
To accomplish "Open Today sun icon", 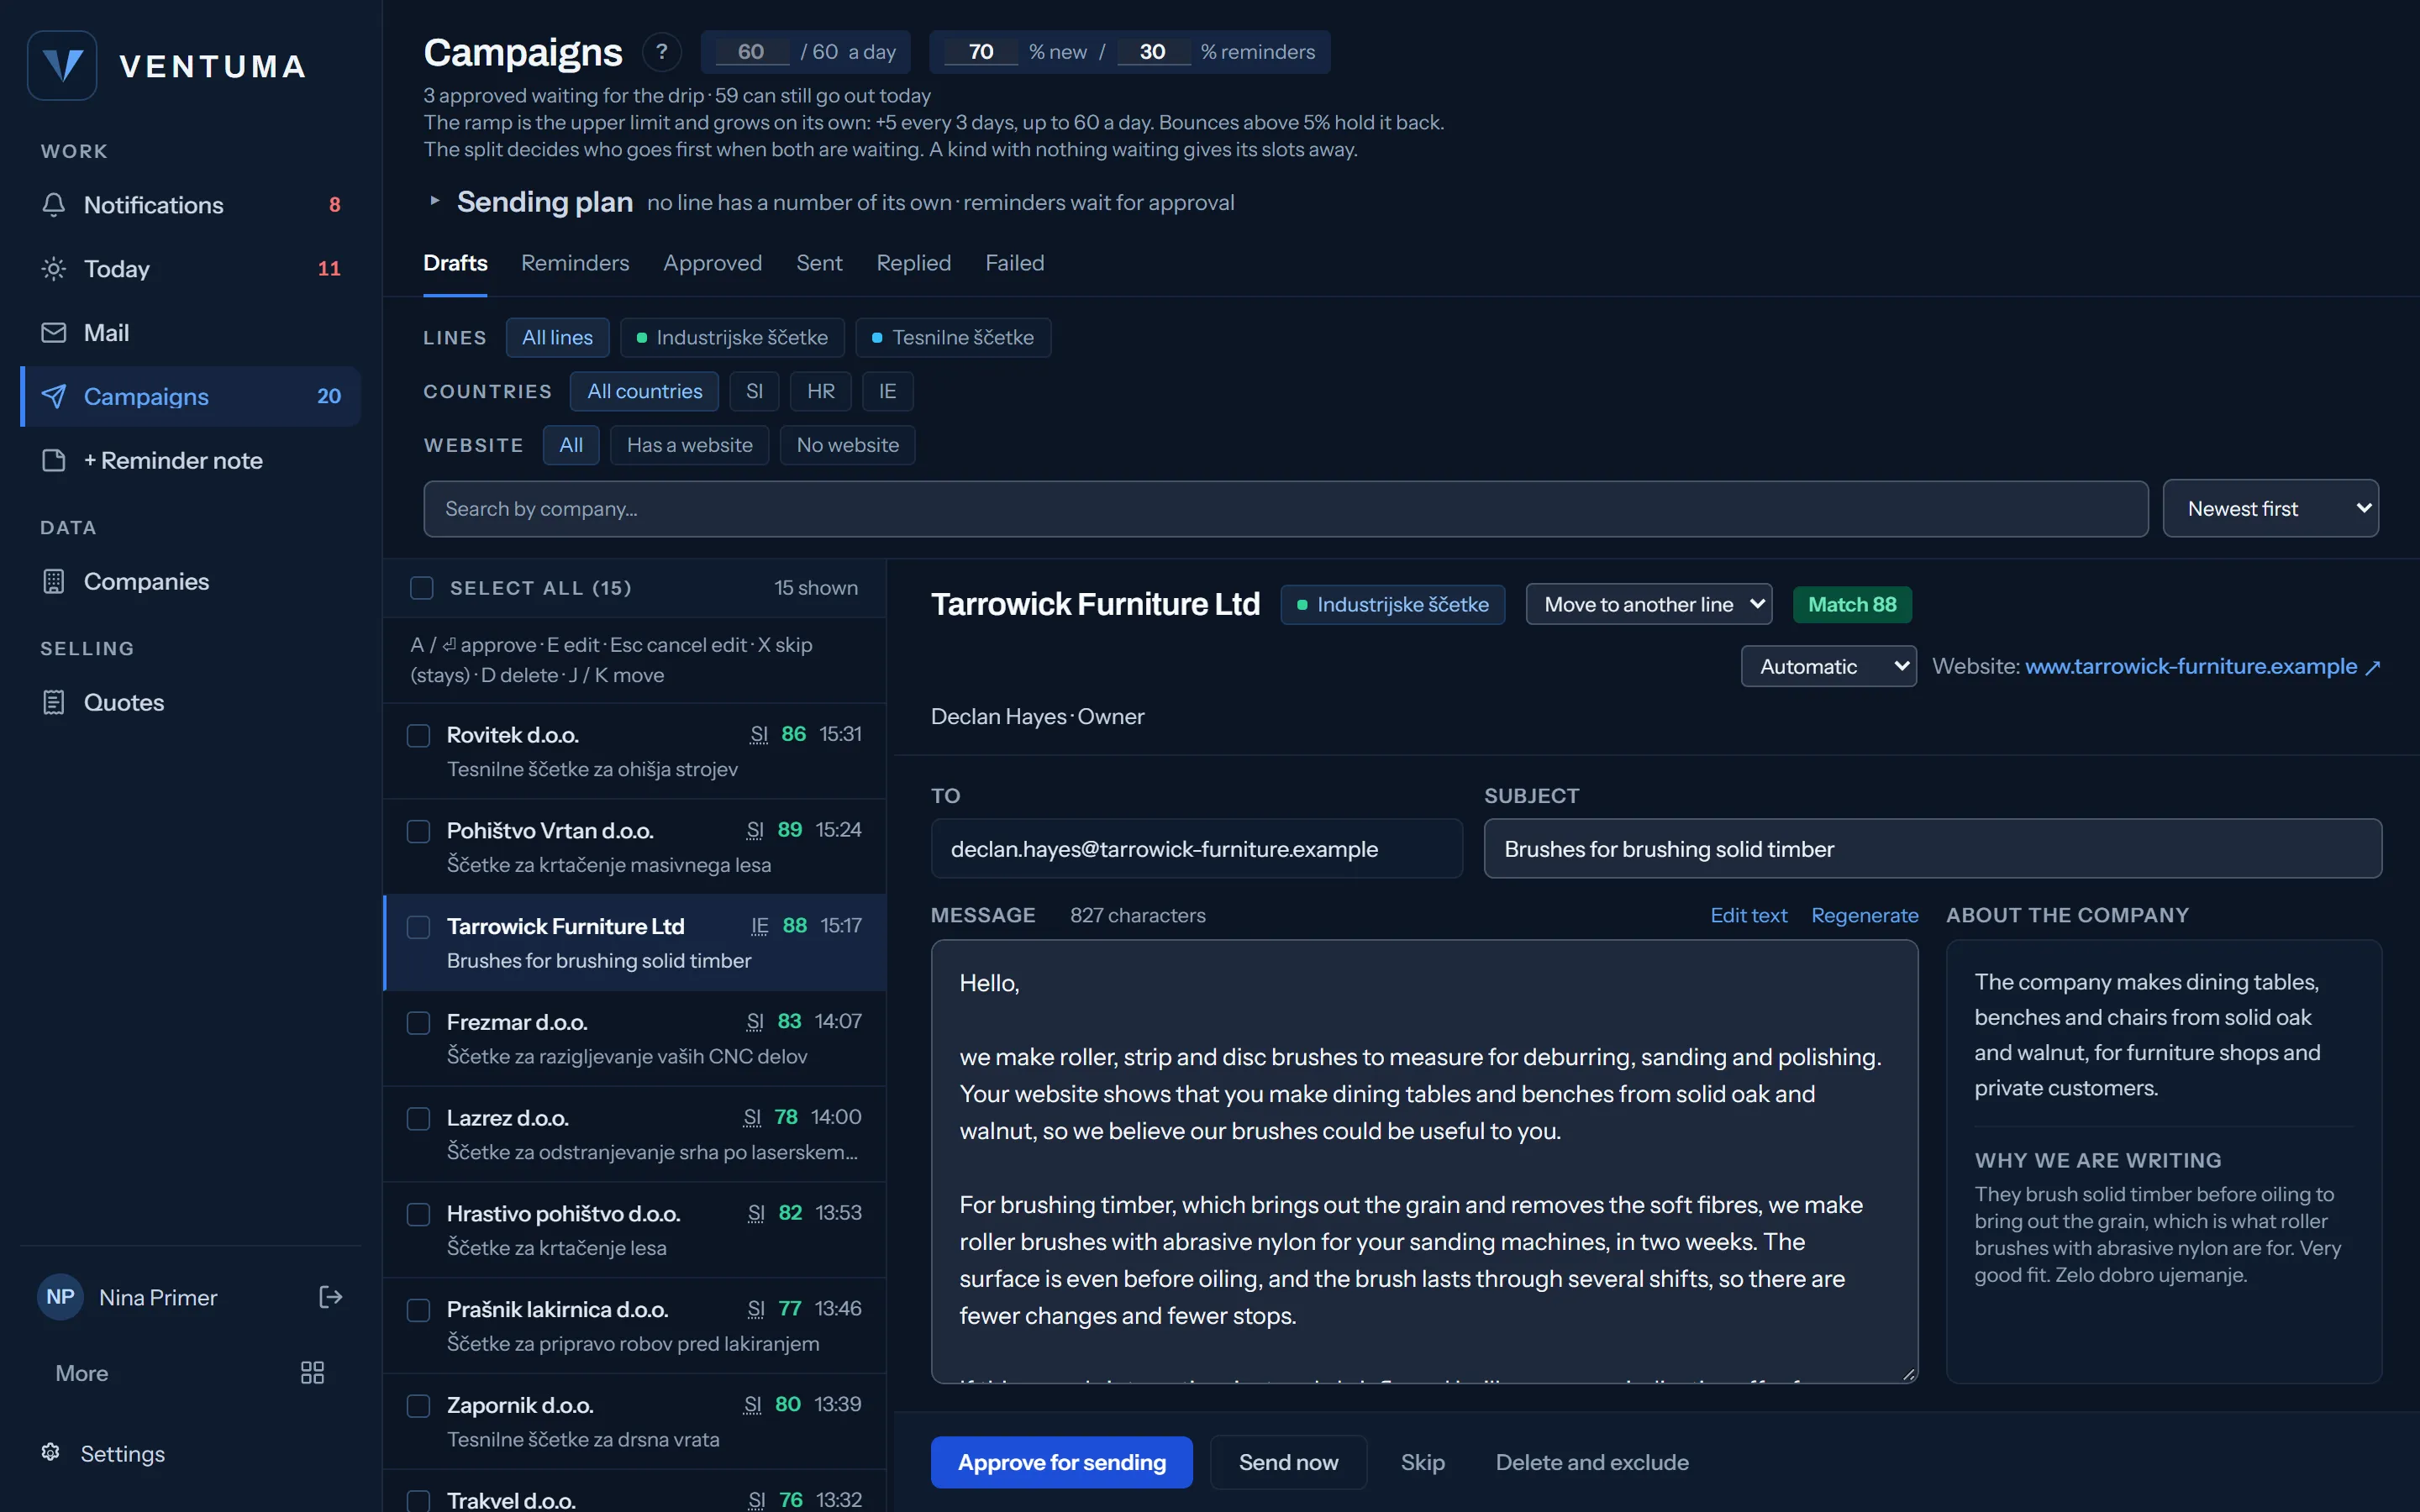I will [54, 269].
